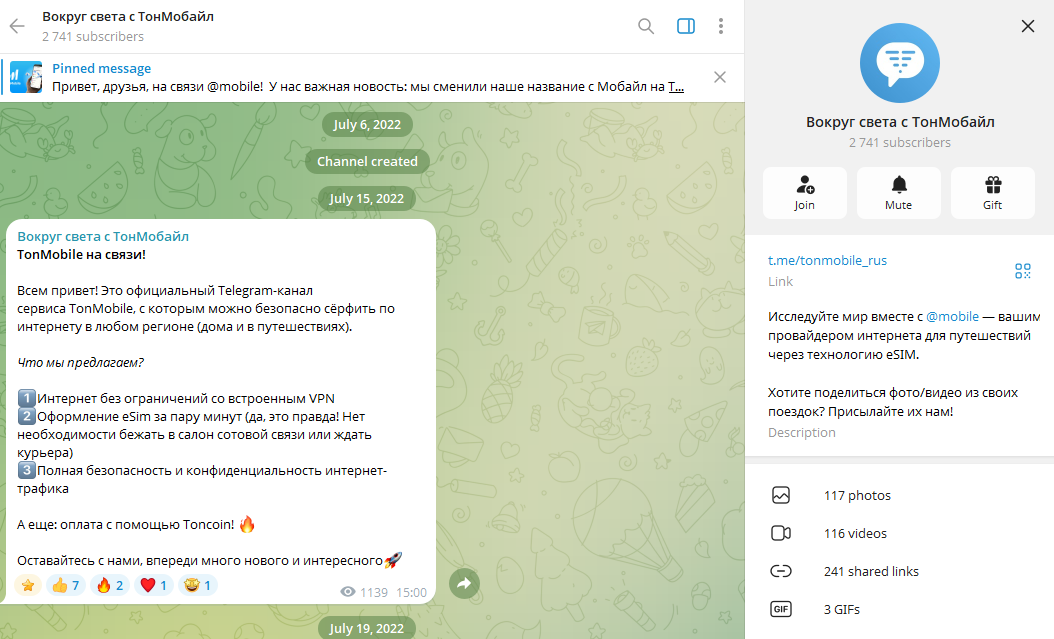Viewport: 1054px width, 639px height.
Task: Click the 'TonMobile на связи!' heading
Action: point(81,255)
